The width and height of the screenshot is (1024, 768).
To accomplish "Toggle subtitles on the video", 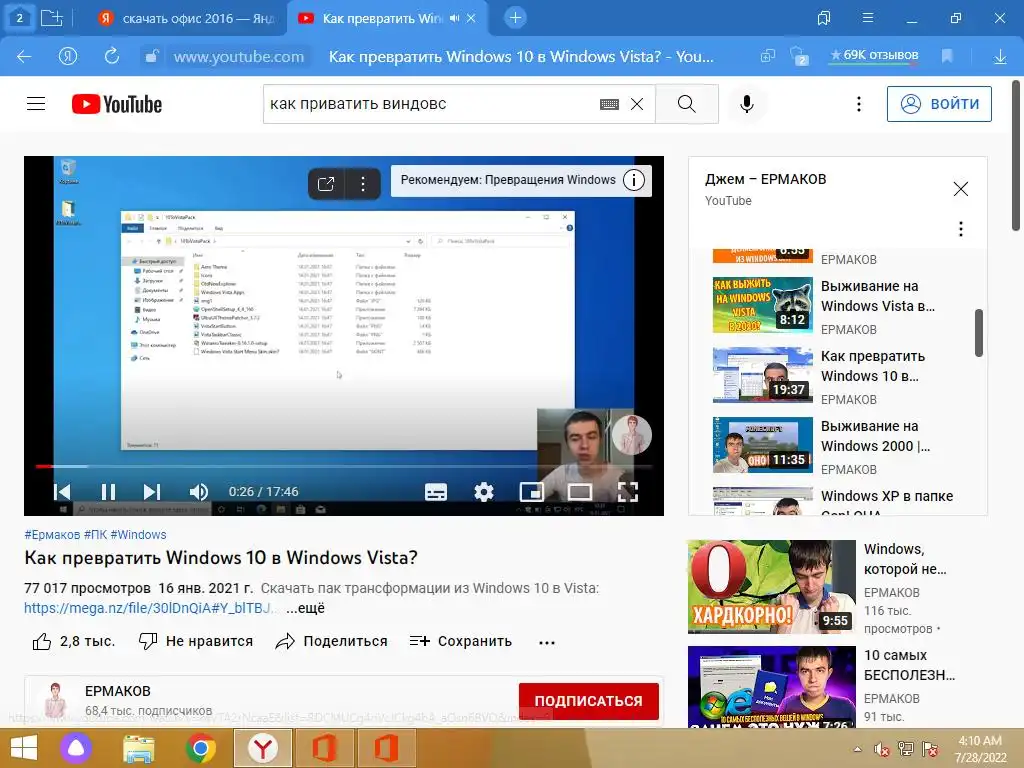I will (436, 492).
